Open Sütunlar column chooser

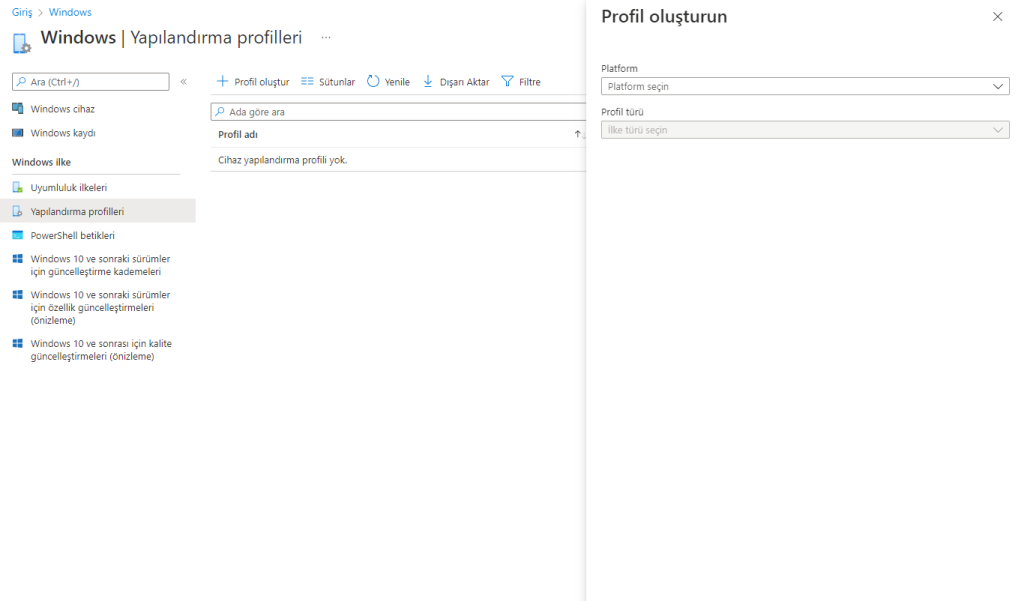click(x=328, y=82)
